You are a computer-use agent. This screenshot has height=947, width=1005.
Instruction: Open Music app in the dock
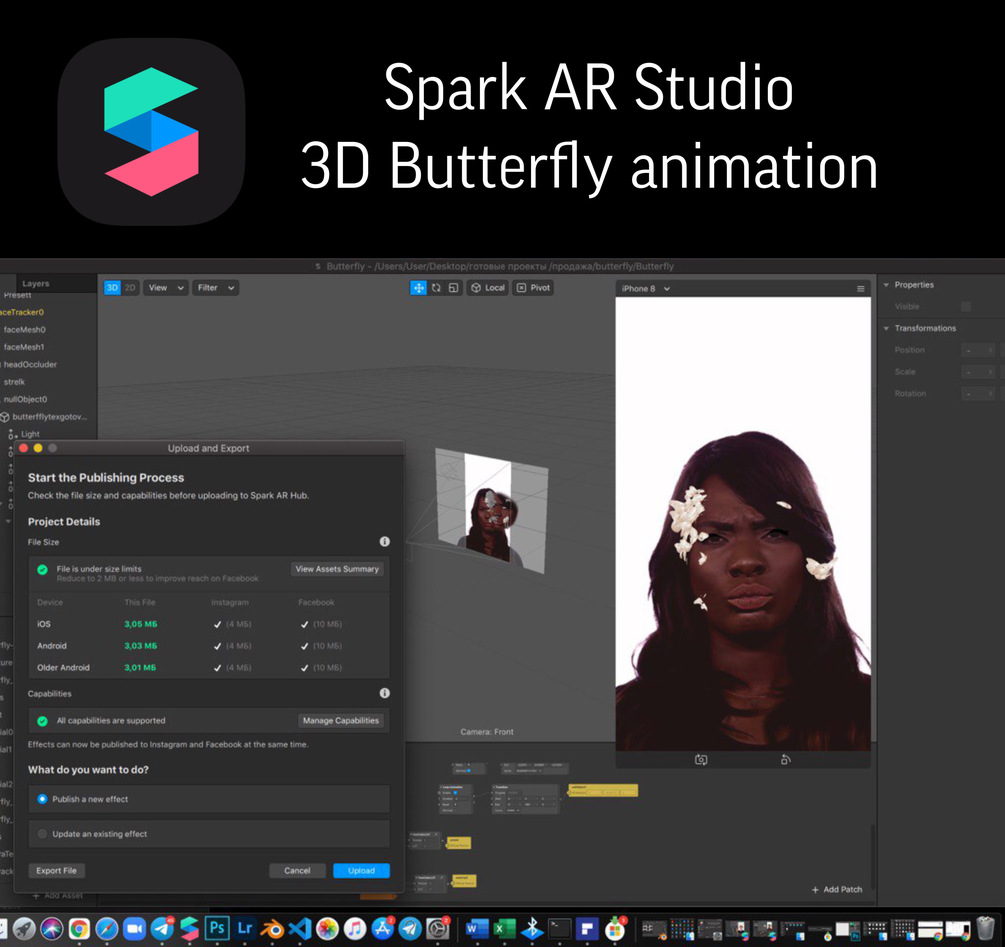pos(355,928)
